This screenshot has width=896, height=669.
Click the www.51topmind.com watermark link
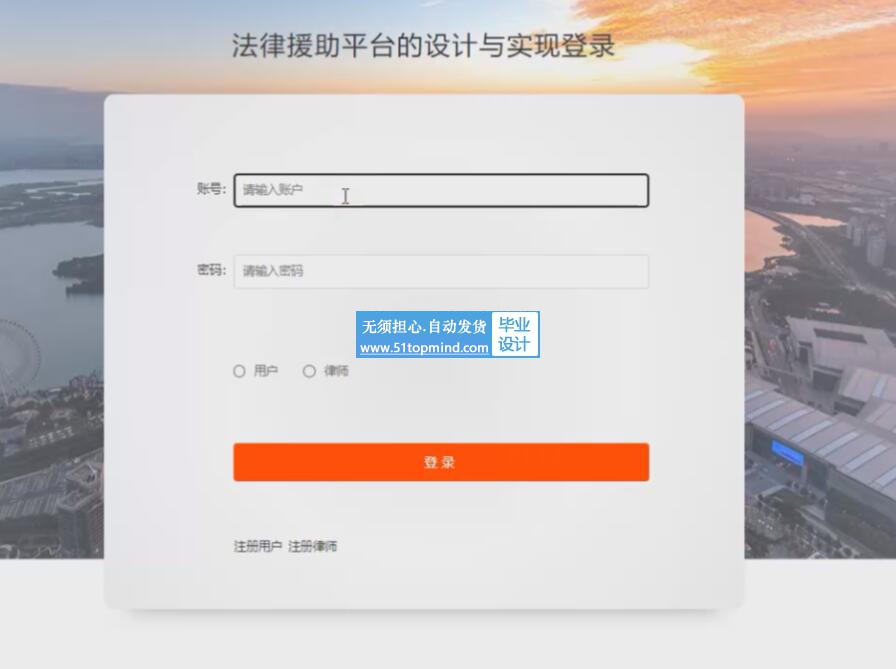coord(424,347)
